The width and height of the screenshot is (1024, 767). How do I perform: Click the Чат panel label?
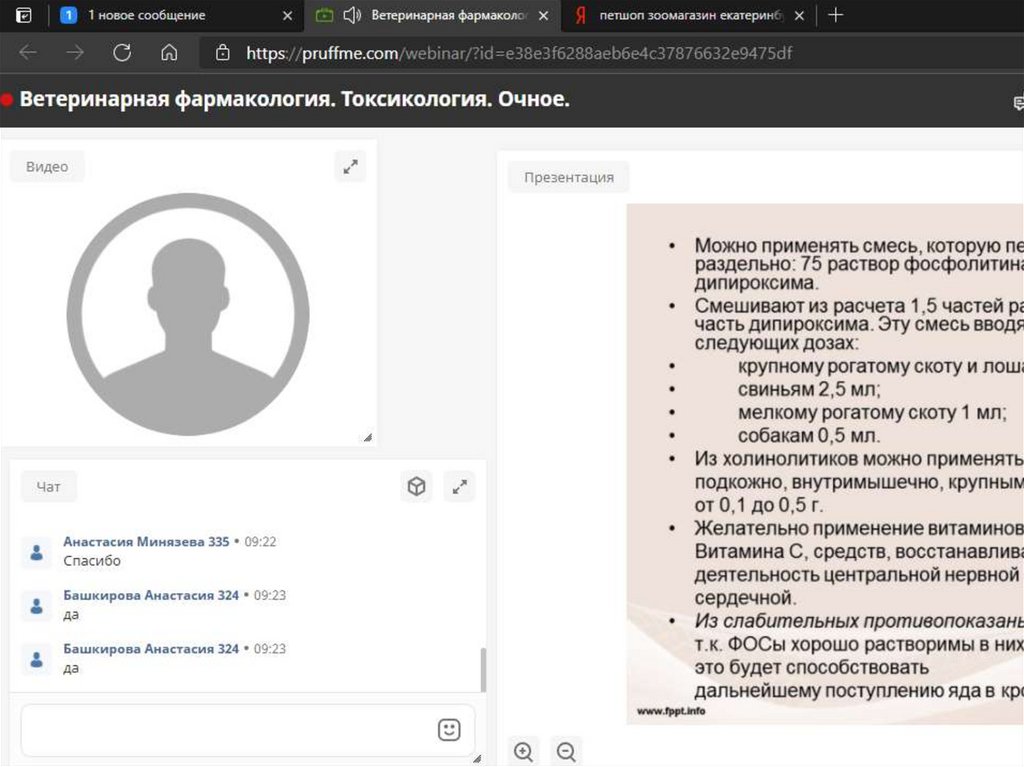pos(49,487)
